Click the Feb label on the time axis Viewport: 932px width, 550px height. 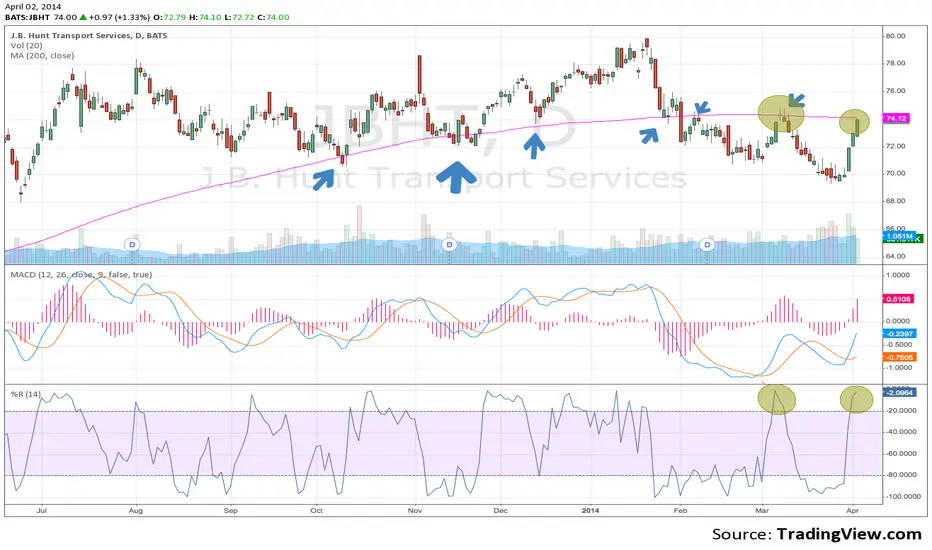coord(680,510)
